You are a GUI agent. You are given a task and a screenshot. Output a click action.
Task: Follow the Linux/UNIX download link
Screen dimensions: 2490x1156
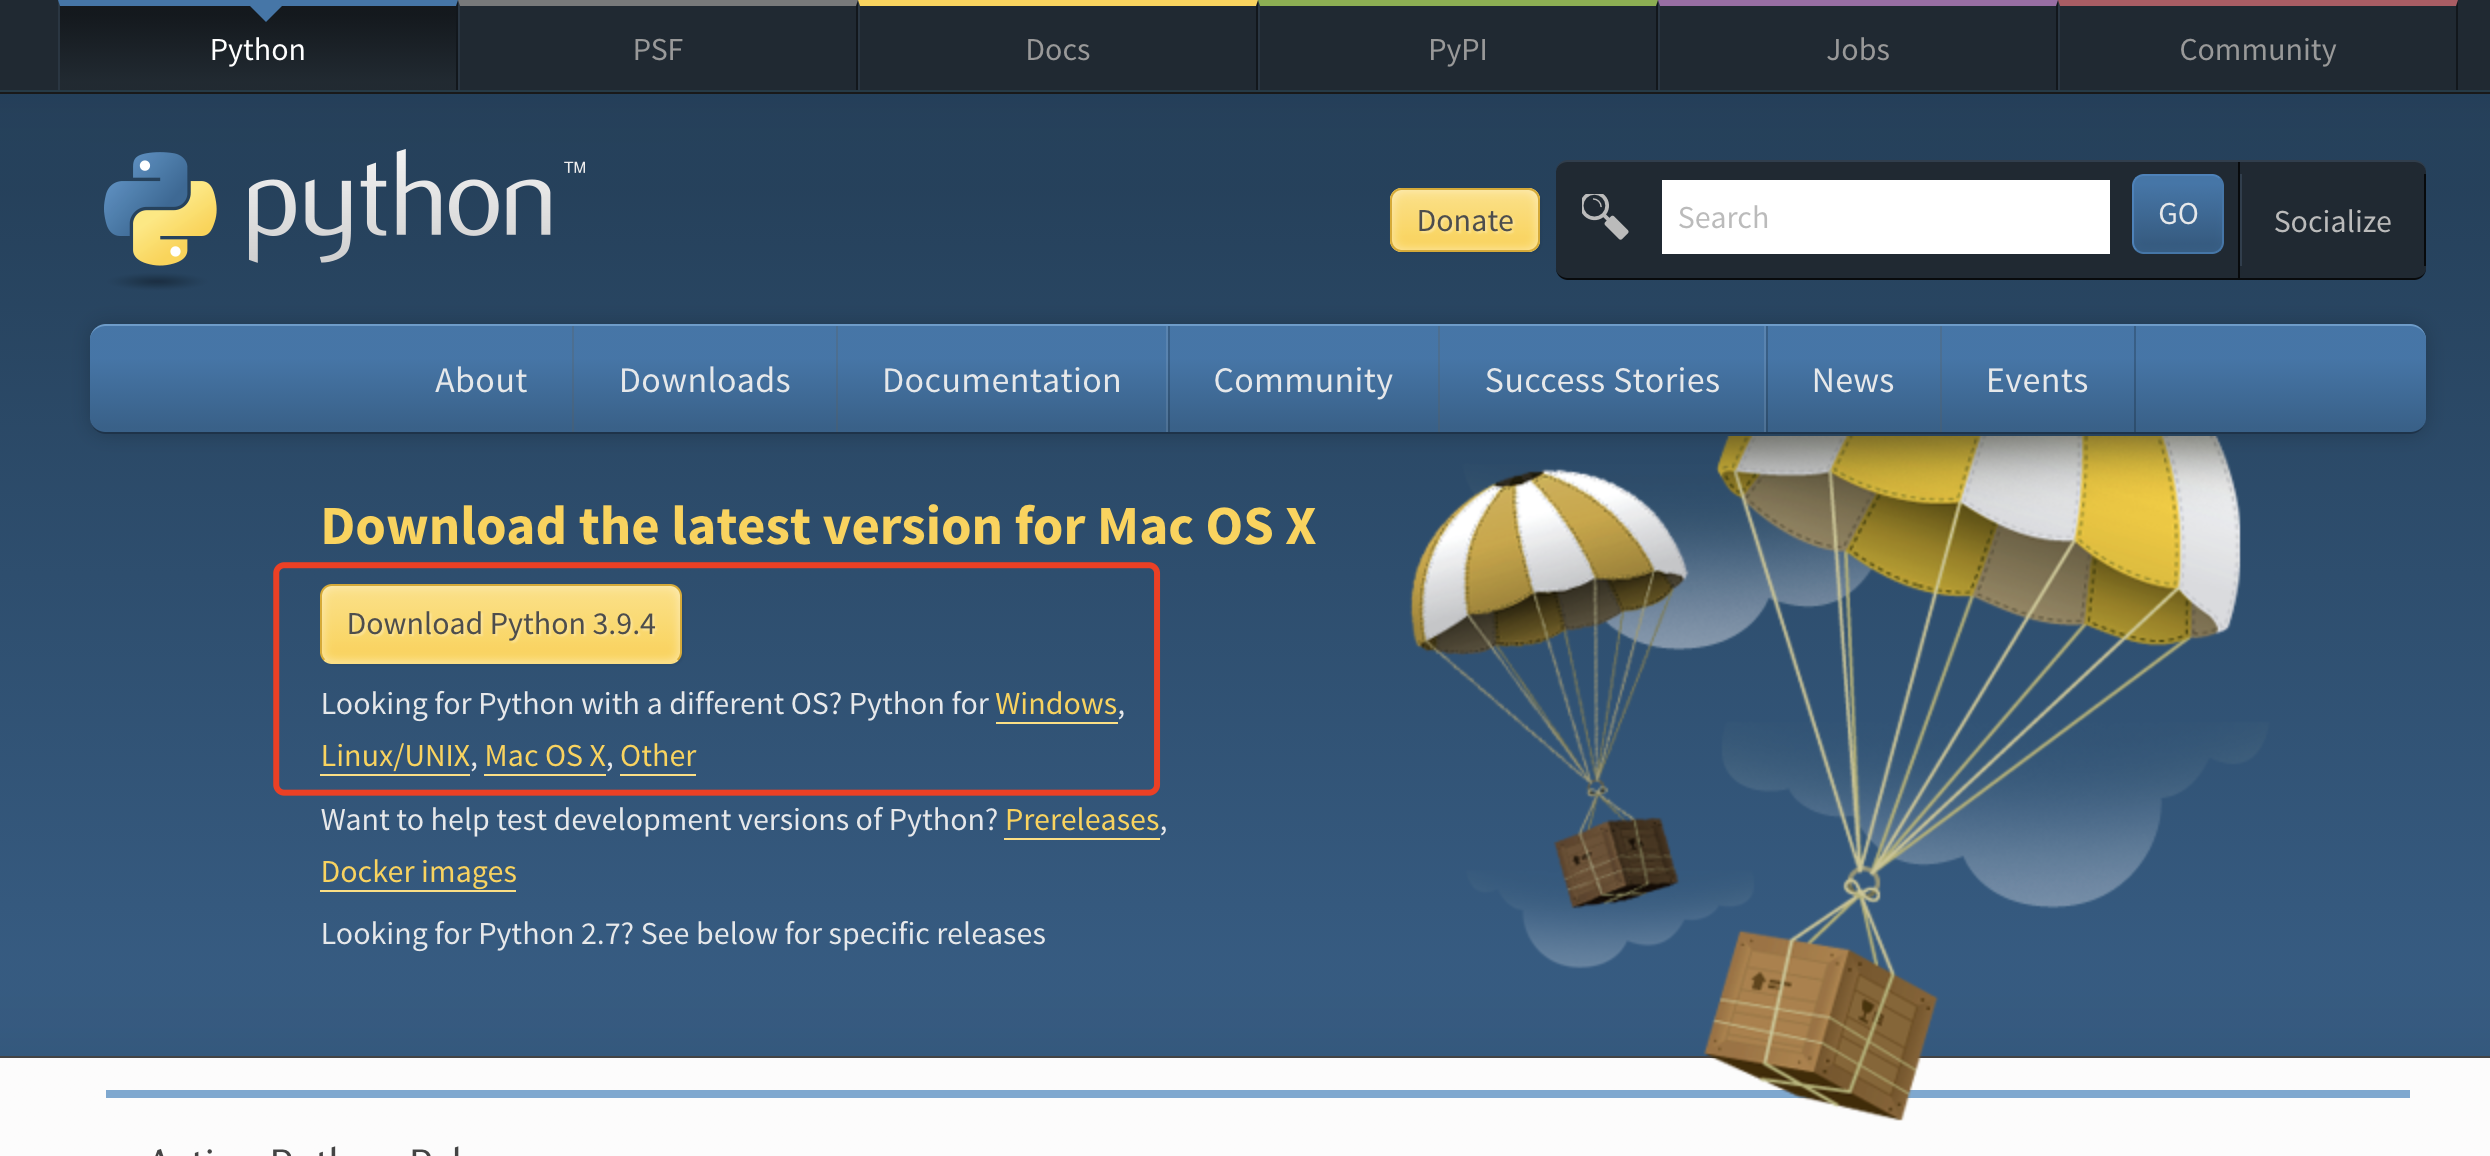tap(395, 756)
